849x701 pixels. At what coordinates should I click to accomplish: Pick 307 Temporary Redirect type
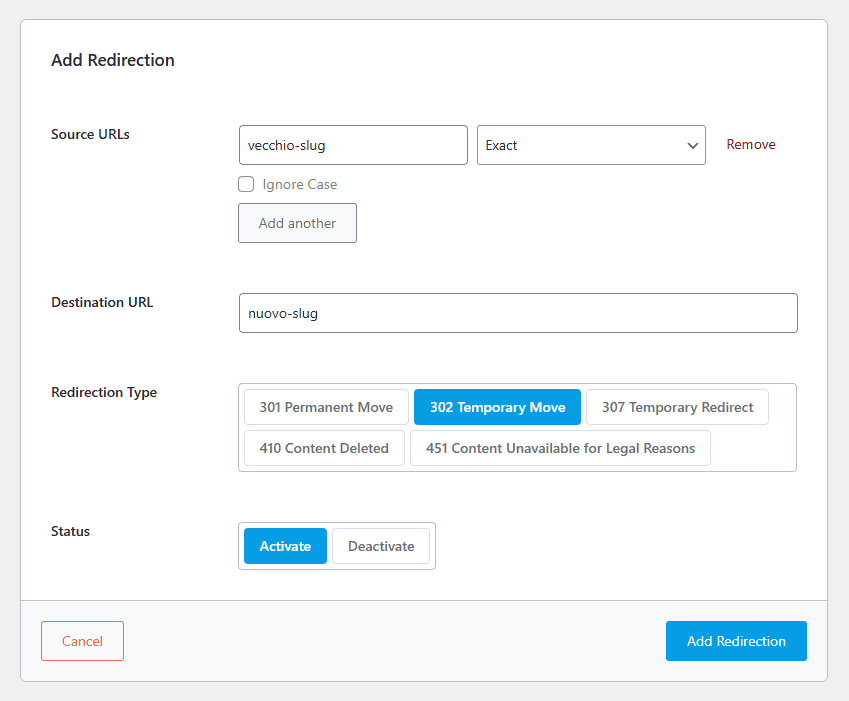pyautogui.click(x=677, y=407)
